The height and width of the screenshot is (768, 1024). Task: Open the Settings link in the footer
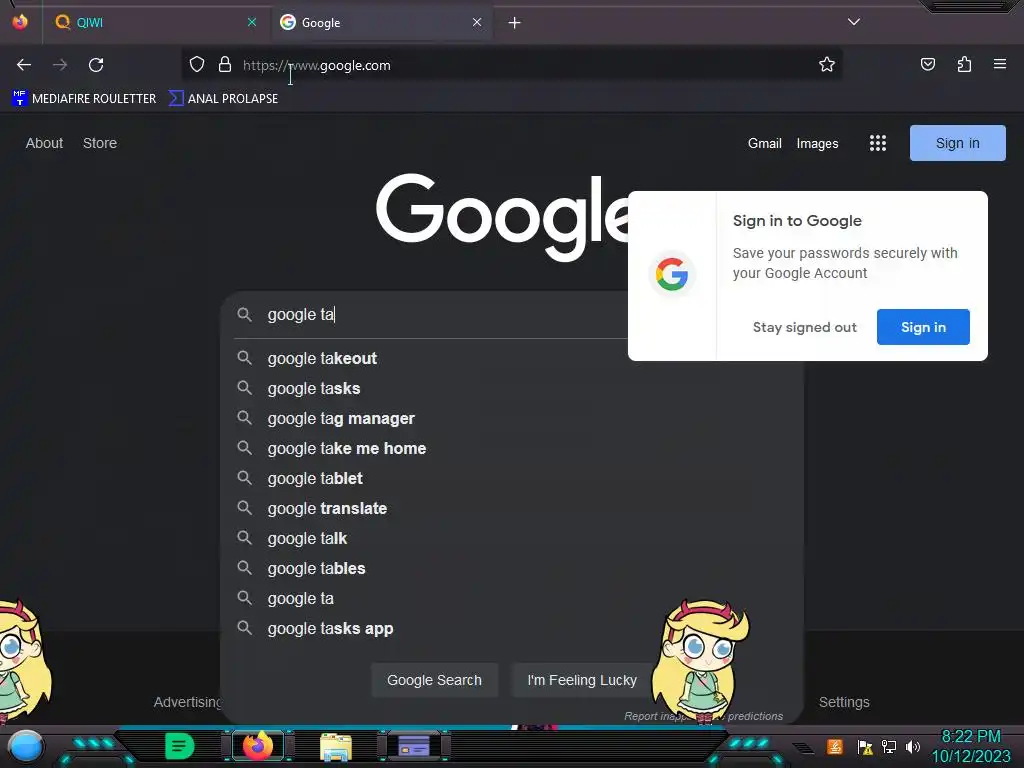(844, 702)
